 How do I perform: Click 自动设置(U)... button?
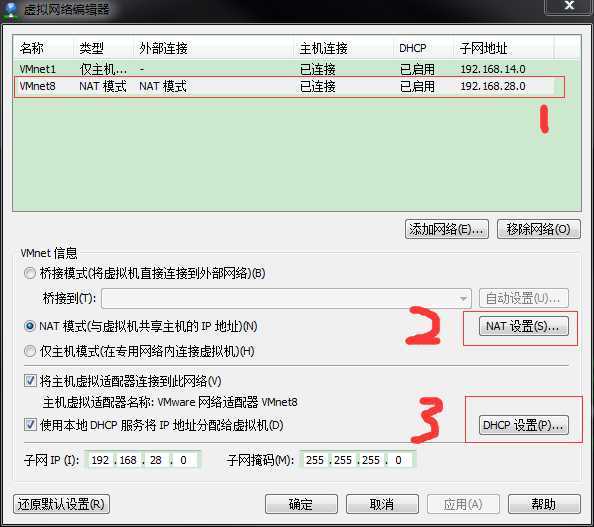(524, 298)
